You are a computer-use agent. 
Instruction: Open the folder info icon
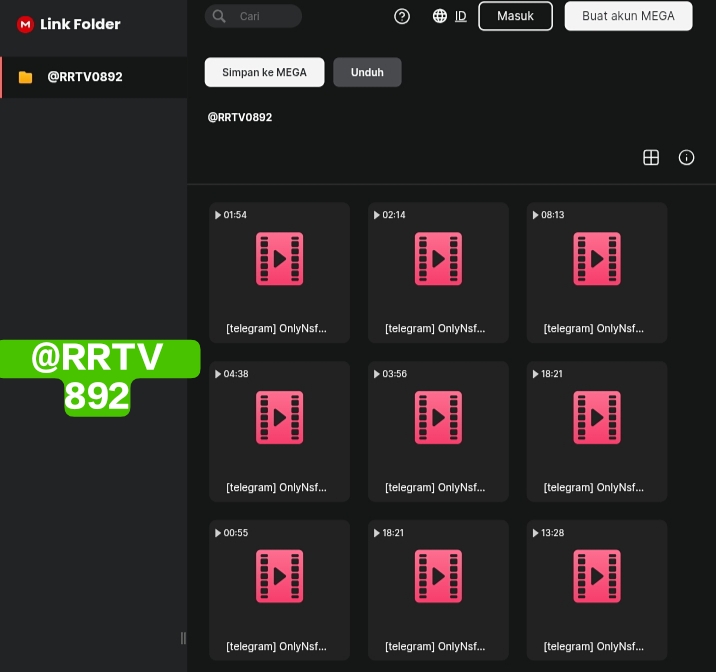[x=686, y=158]
